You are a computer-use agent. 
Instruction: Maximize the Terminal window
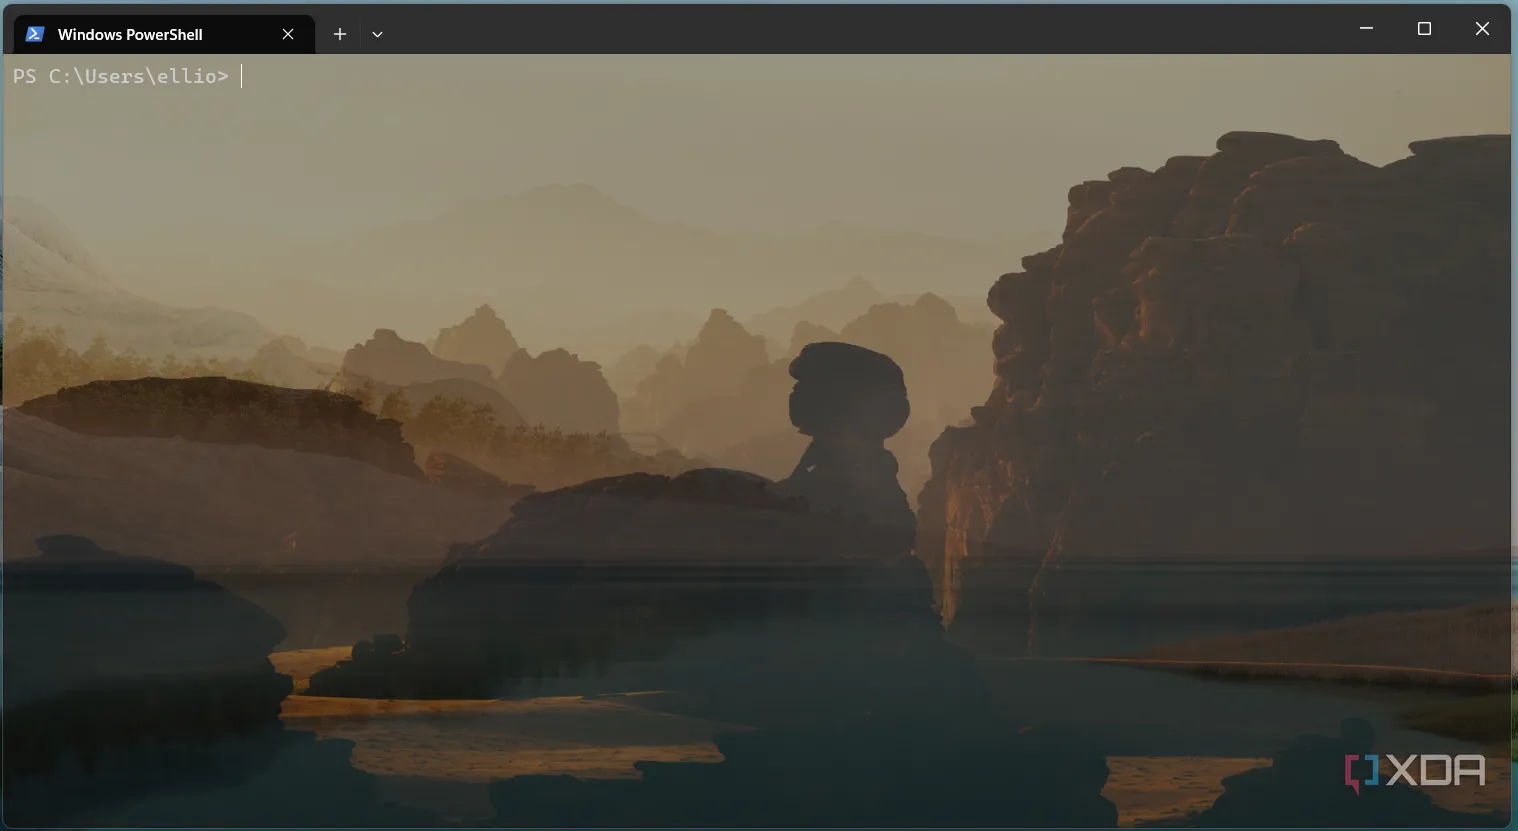(1424, 29)
